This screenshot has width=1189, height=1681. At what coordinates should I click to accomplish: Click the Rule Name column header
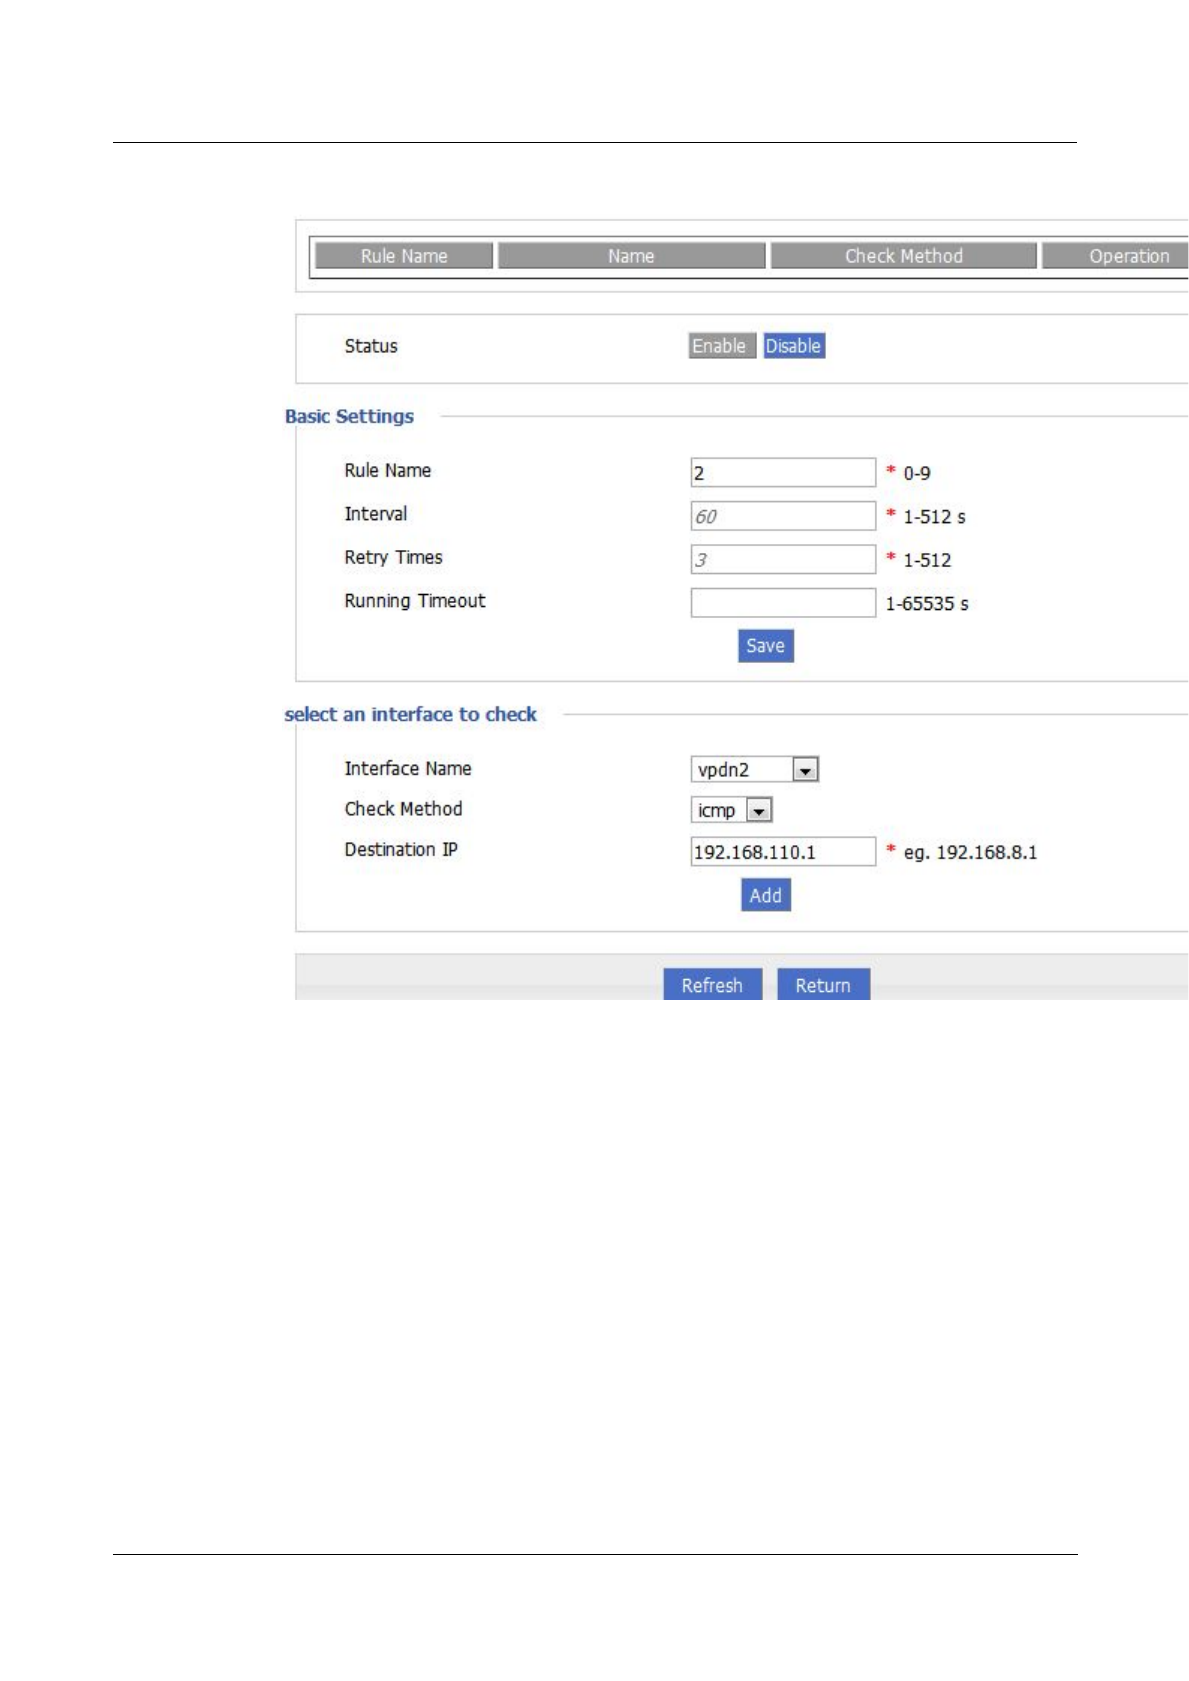point(404,256)
